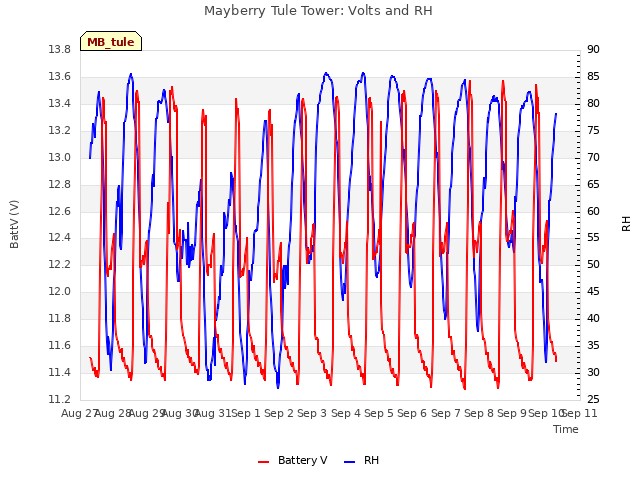Click the 50 tick on RH axis
The width and height of the screenshot is (640, 480).
(593, 264)
